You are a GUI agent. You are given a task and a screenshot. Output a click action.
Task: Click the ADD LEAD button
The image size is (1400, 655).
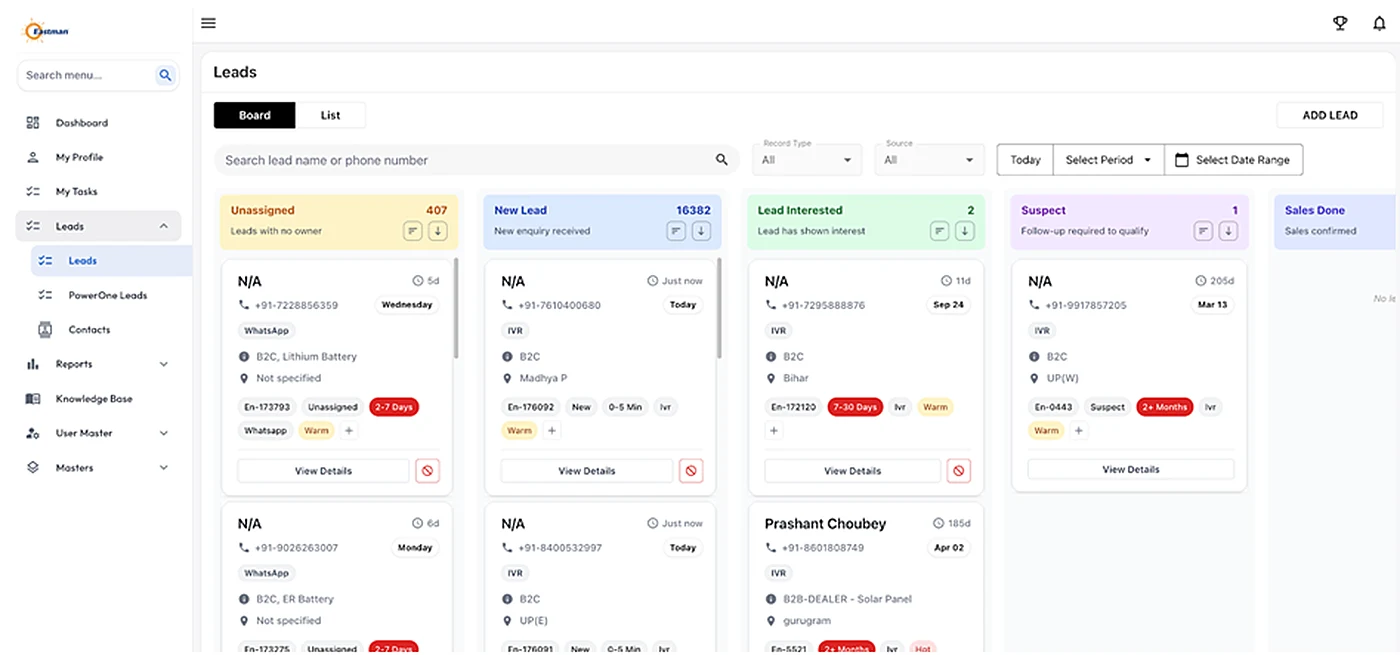pos(1330,115)
